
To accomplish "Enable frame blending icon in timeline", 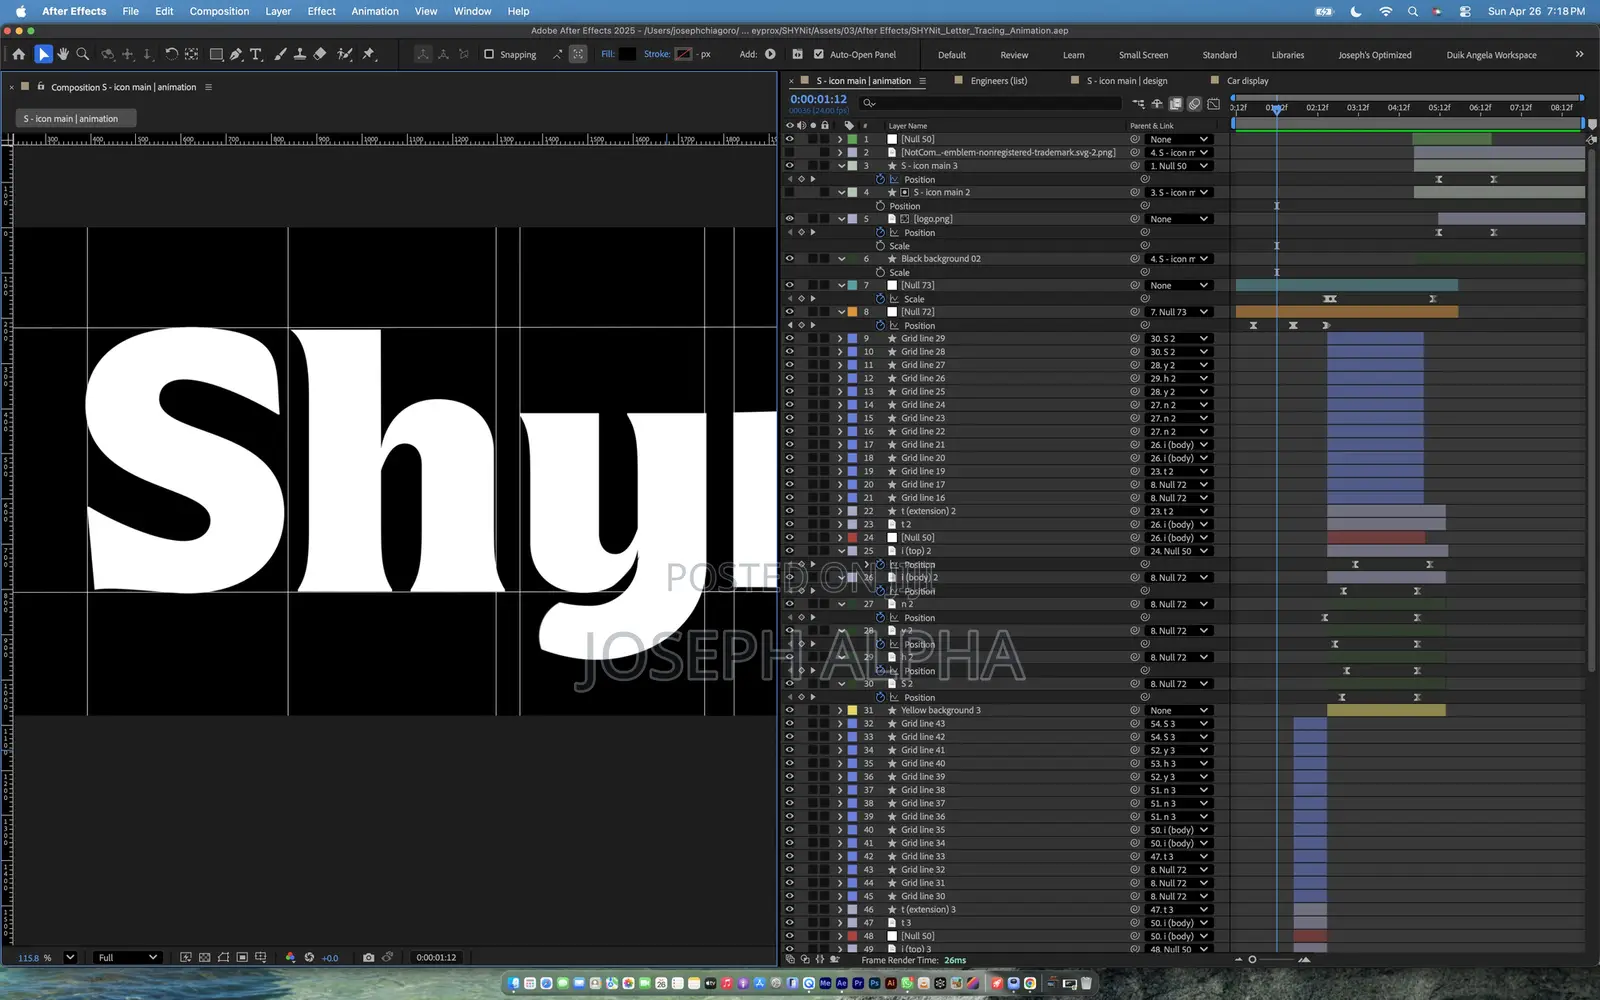I will click(1176, 103).
